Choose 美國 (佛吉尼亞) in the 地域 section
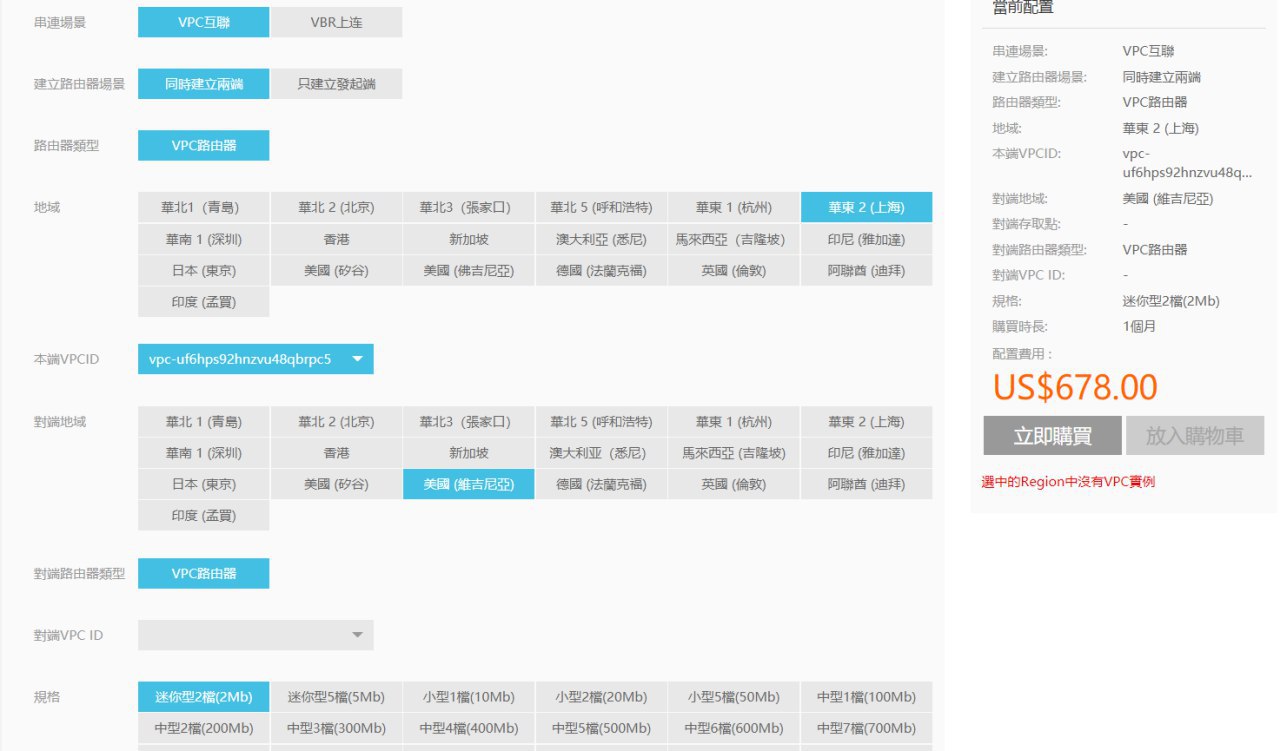The image size is (1280, 751). pyautogui.click(x=469, y=271)
